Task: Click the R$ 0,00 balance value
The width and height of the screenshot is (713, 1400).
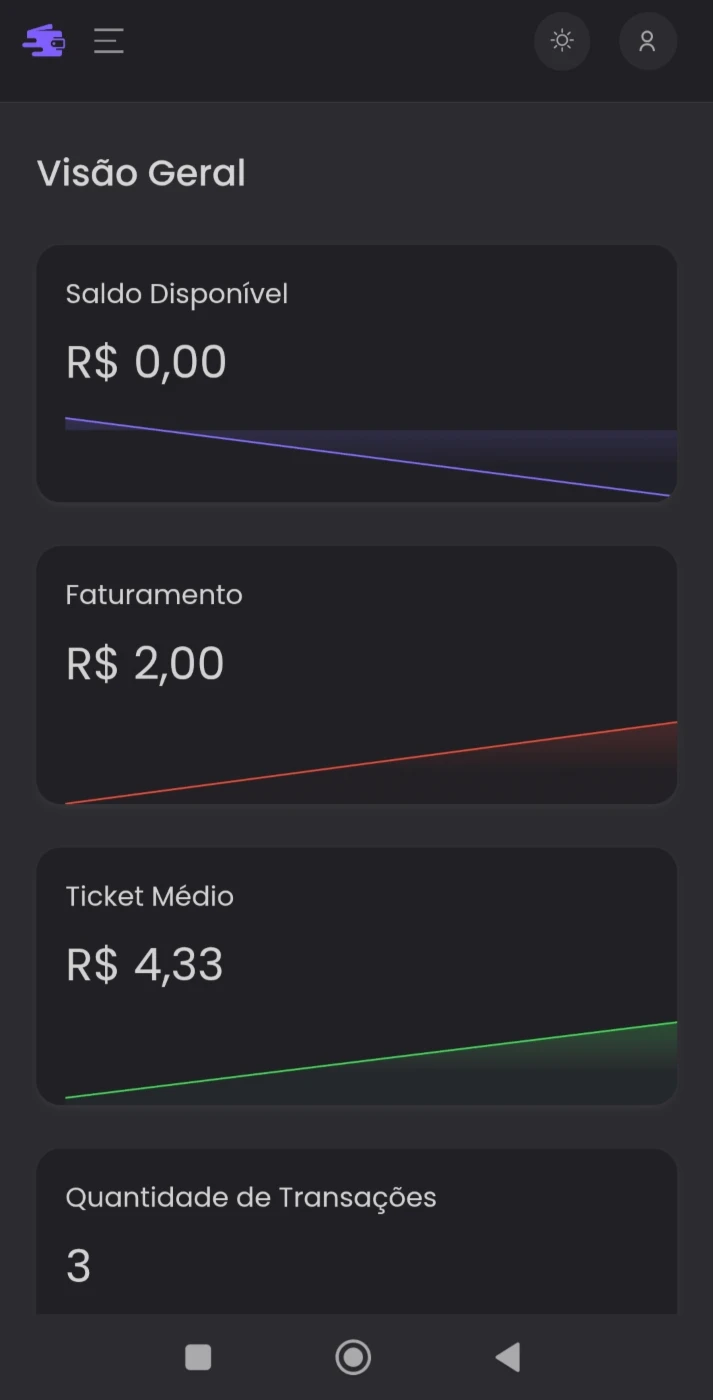Action: coord(146,362)
